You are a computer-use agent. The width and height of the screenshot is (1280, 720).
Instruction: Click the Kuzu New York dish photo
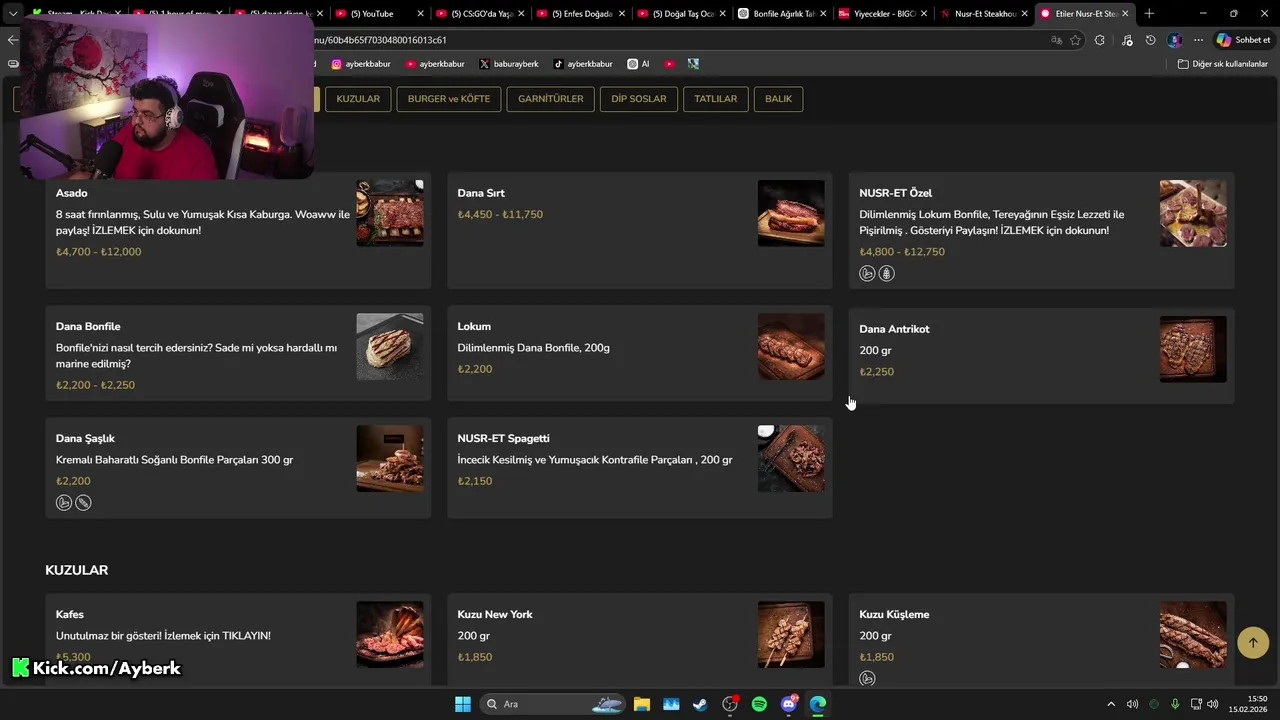(x=791, y=634)
